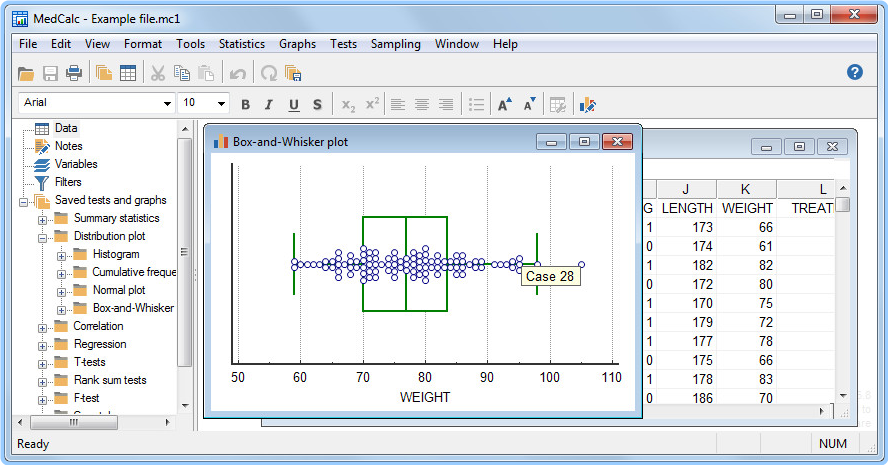Click the column L spreadsheet header
888x465 pixels.
click(806, 189)
